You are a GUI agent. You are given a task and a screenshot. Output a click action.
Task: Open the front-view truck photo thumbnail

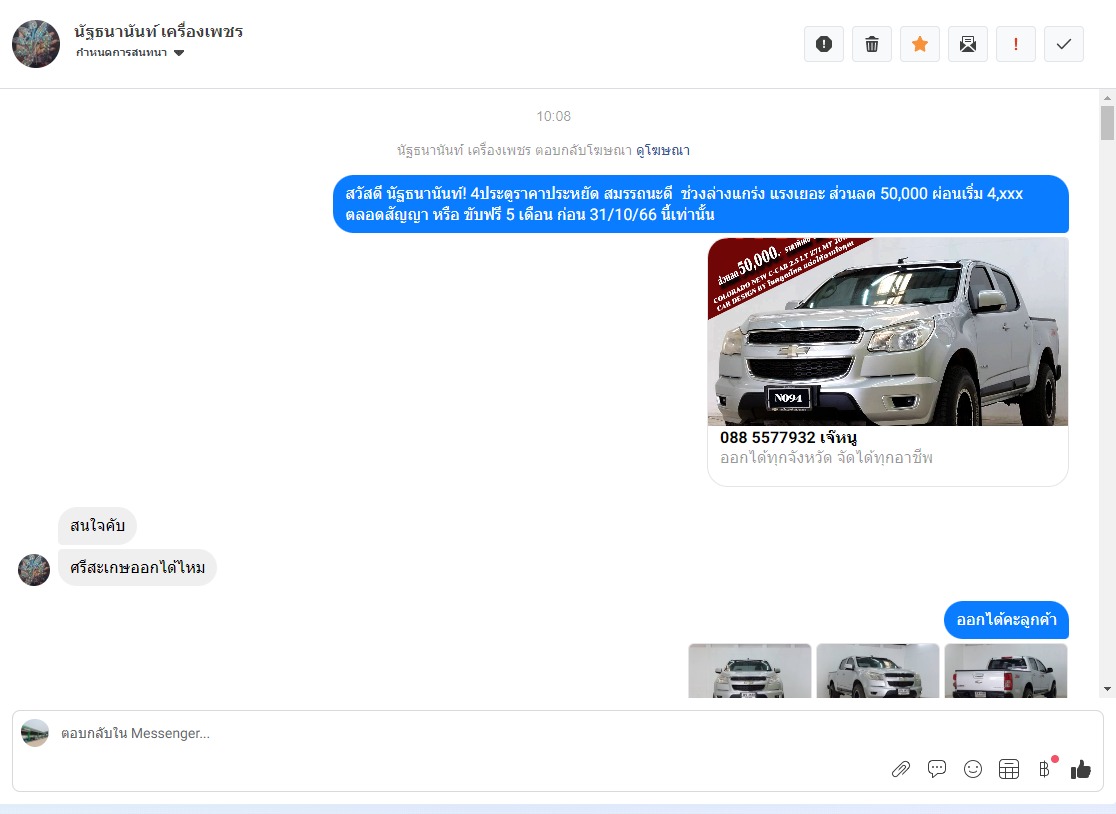click(749, 671)
